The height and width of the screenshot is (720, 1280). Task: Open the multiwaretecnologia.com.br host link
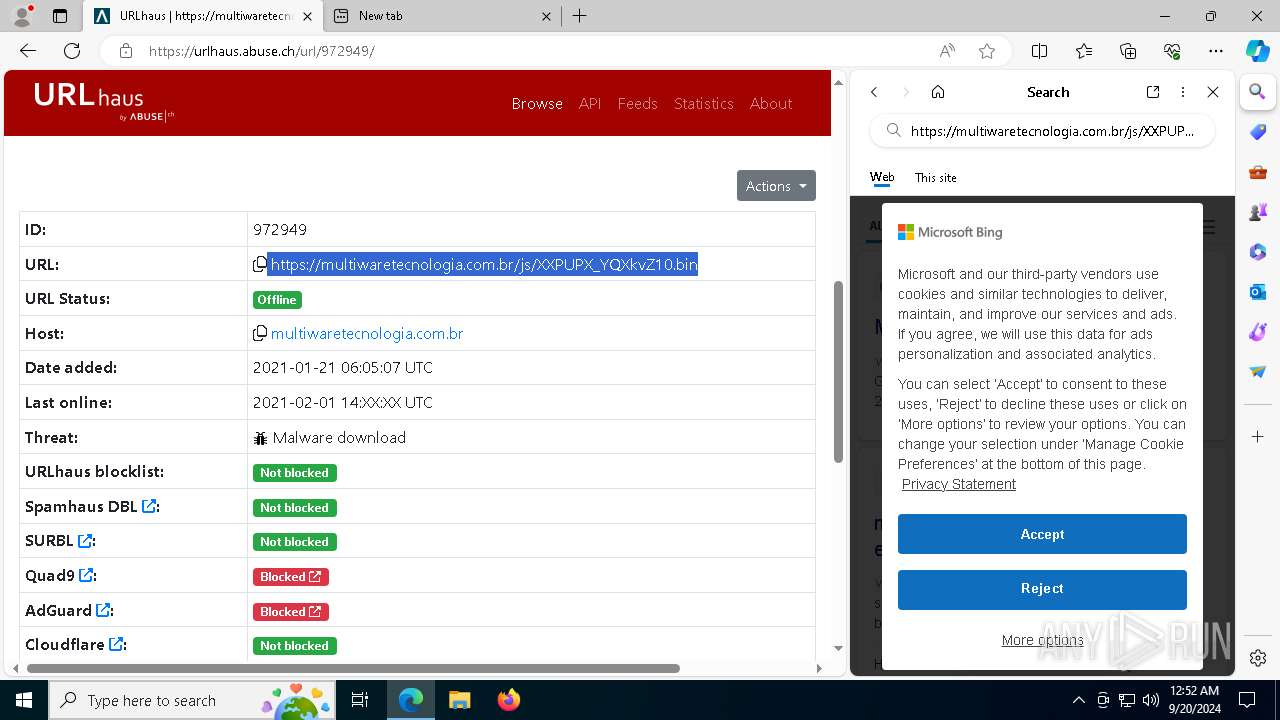pos(367,333)
